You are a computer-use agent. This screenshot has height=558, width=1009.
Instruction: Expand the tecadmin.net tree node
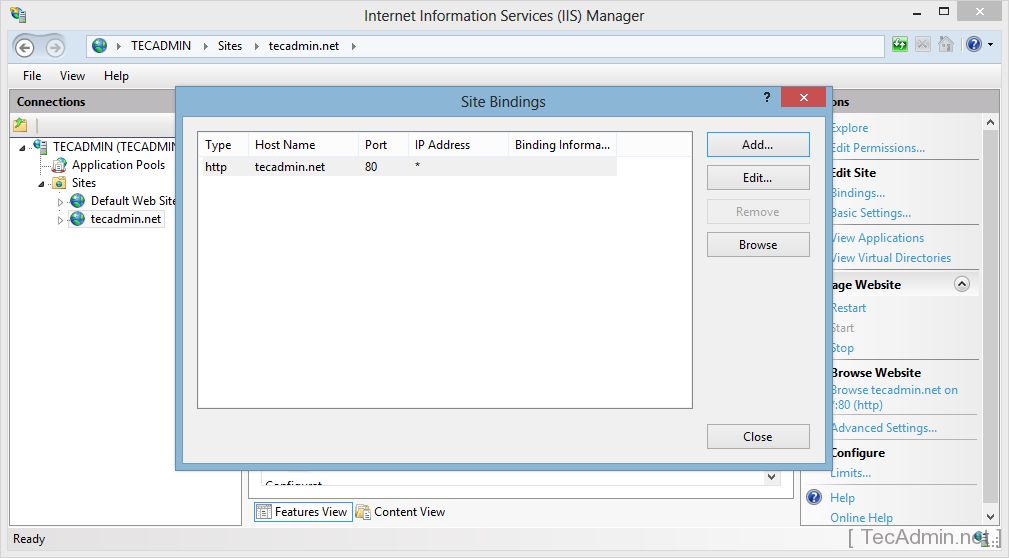(x=60, y=220)
